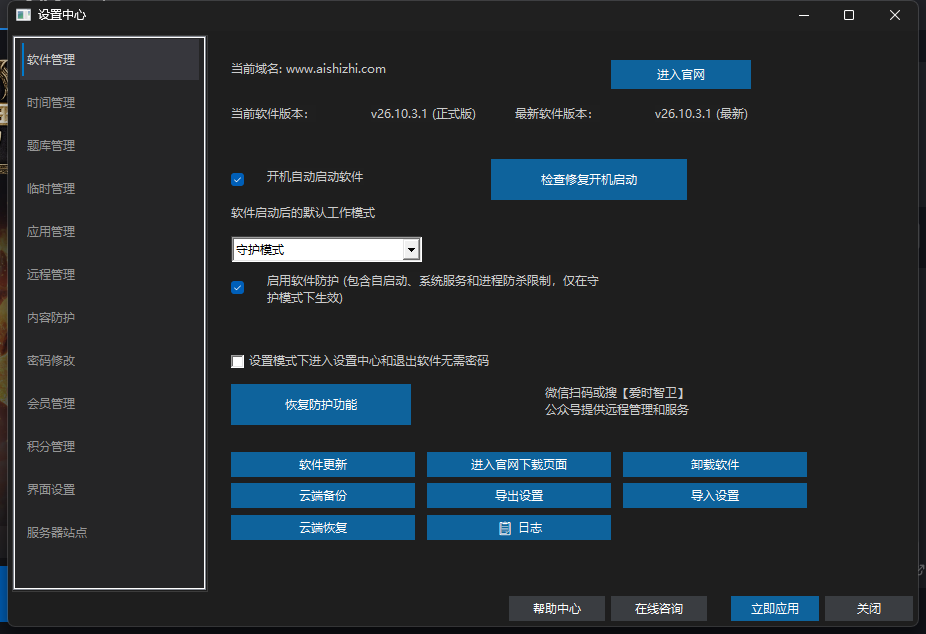Click 导入设置 button
Screen dimensions: 926x634
715,496
